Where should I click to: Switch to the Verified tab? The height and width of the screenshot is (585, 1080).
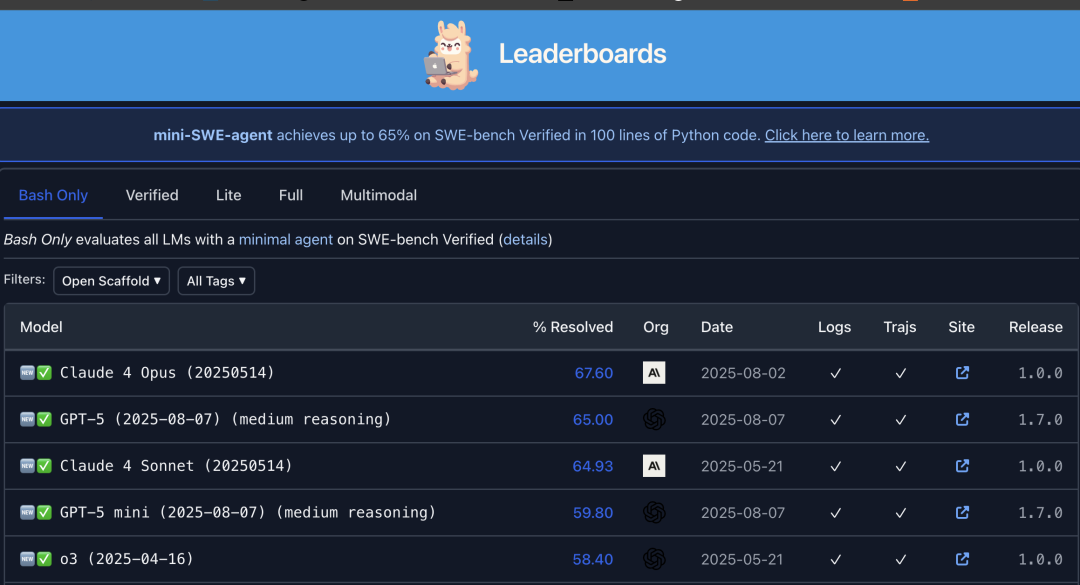pos(151,195)
